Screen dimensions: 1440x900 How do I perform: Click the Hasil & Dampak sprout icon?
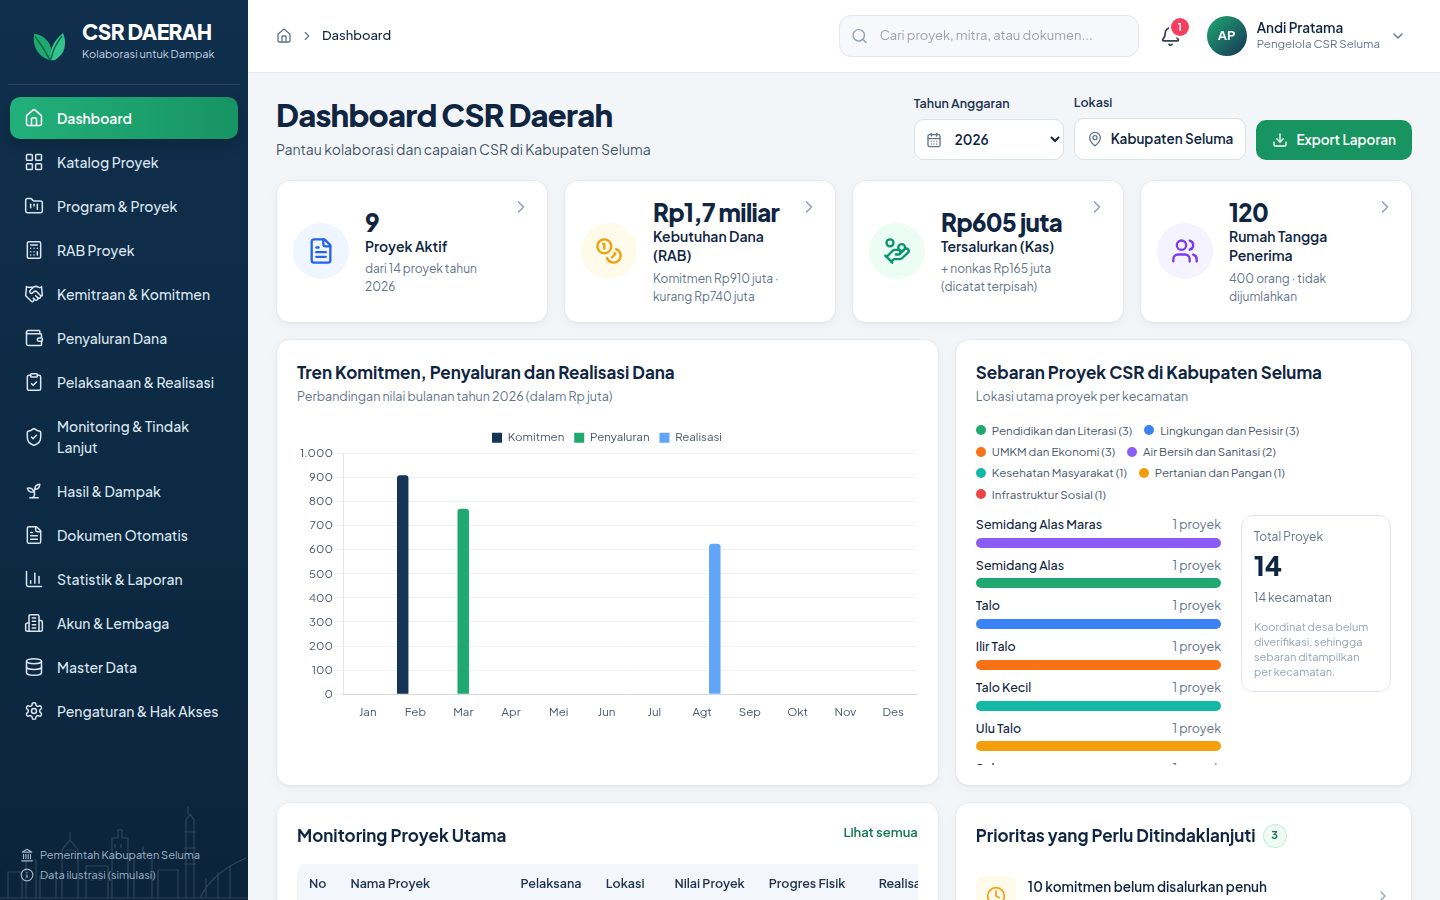coord(34,491)
